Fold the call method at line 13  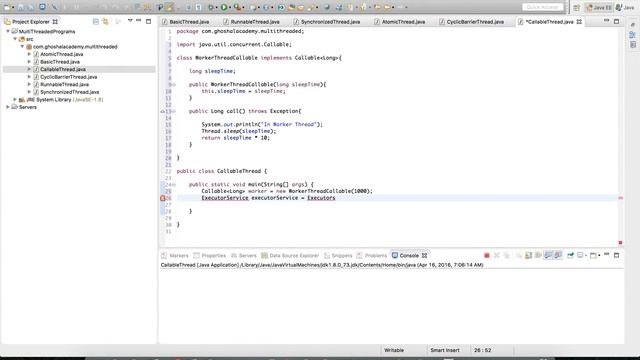174,111
